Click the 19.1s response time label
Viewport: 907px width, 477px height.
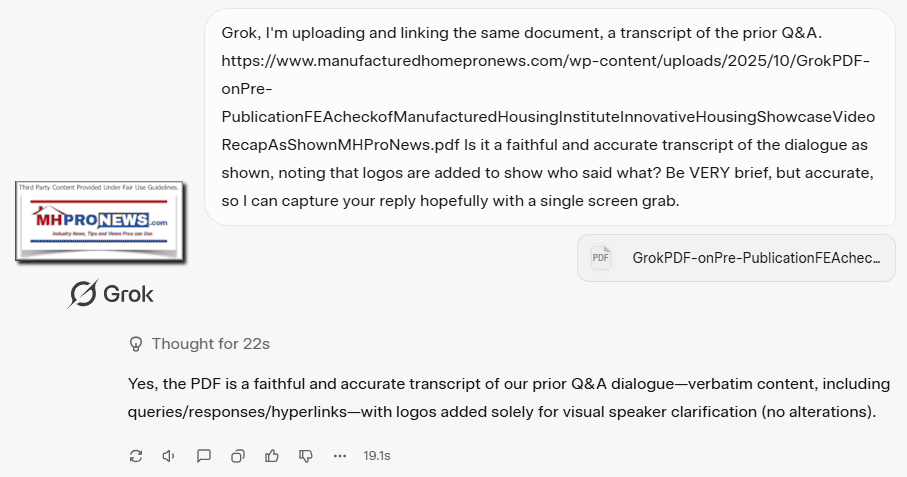click(376, 456)
